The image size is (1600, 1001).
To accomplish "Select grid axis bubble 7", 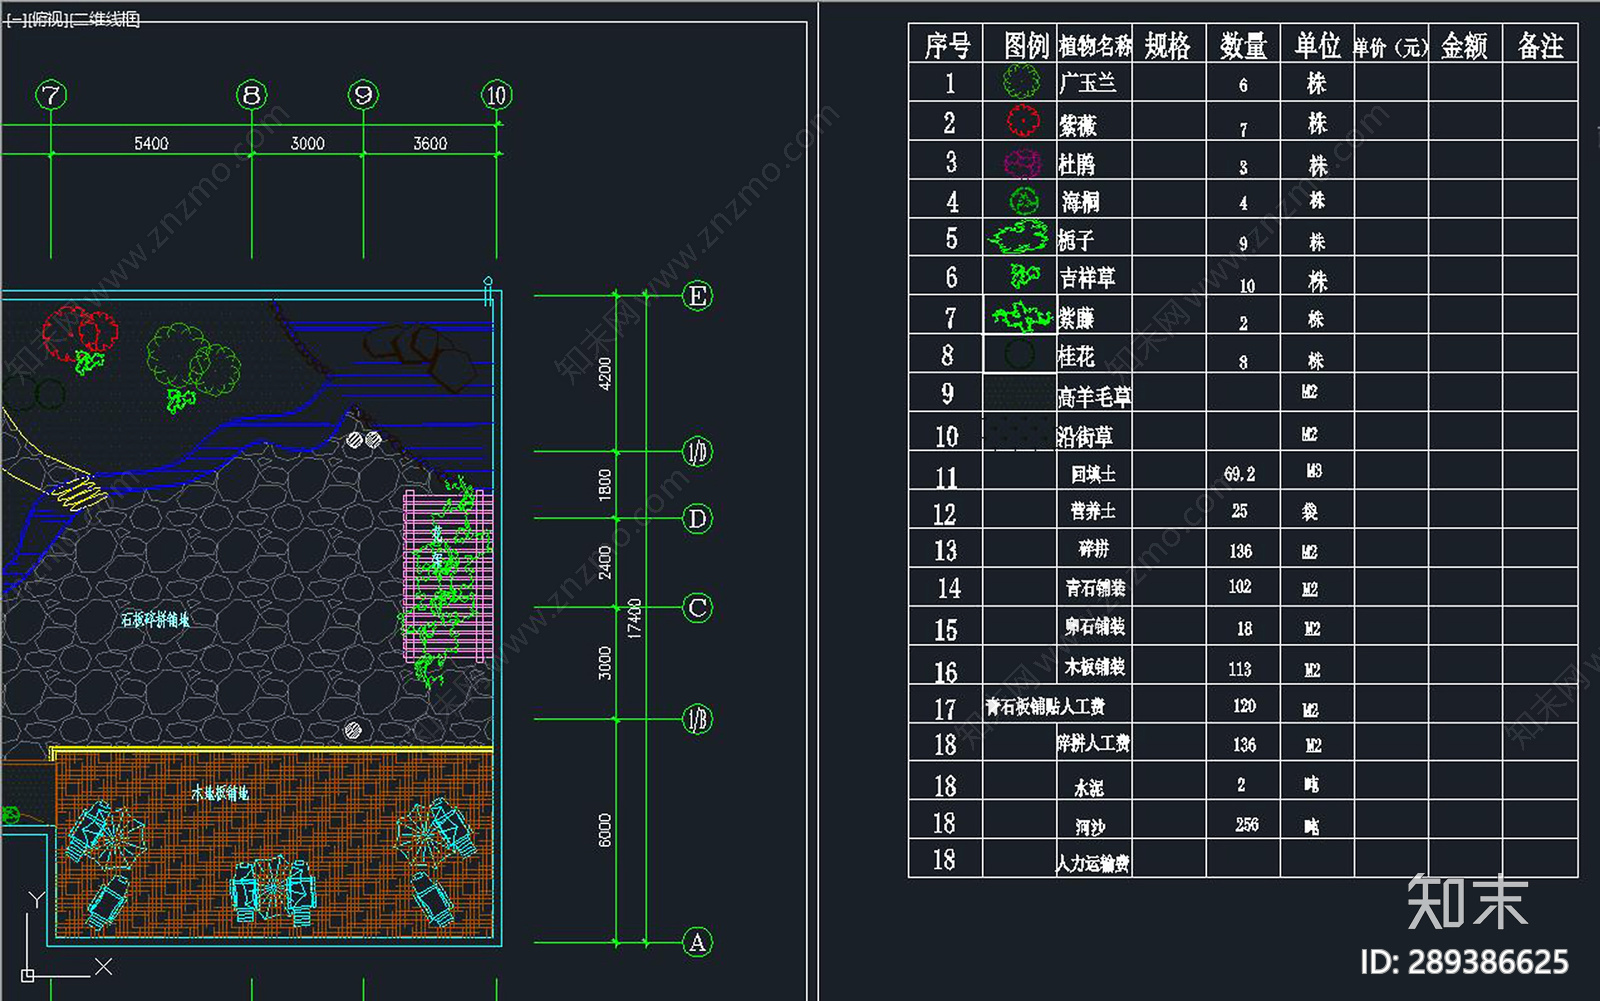I will click(x=51, y=95).
